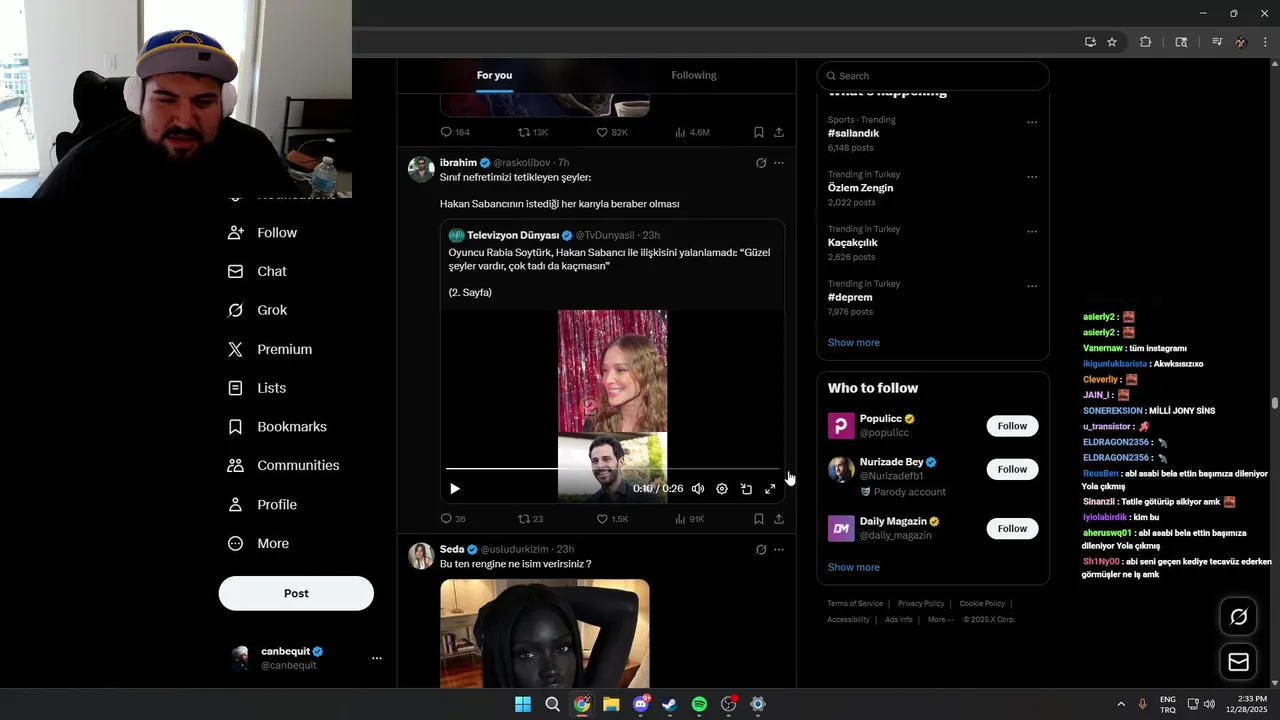Seek on the video progress bar

click(612, 468)
